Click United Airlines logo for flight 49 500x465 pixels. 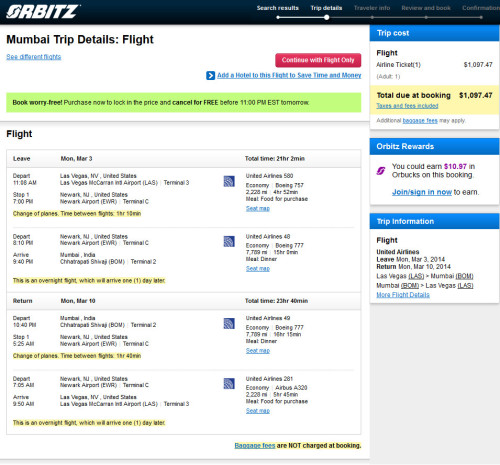click(x=229, y=323)
